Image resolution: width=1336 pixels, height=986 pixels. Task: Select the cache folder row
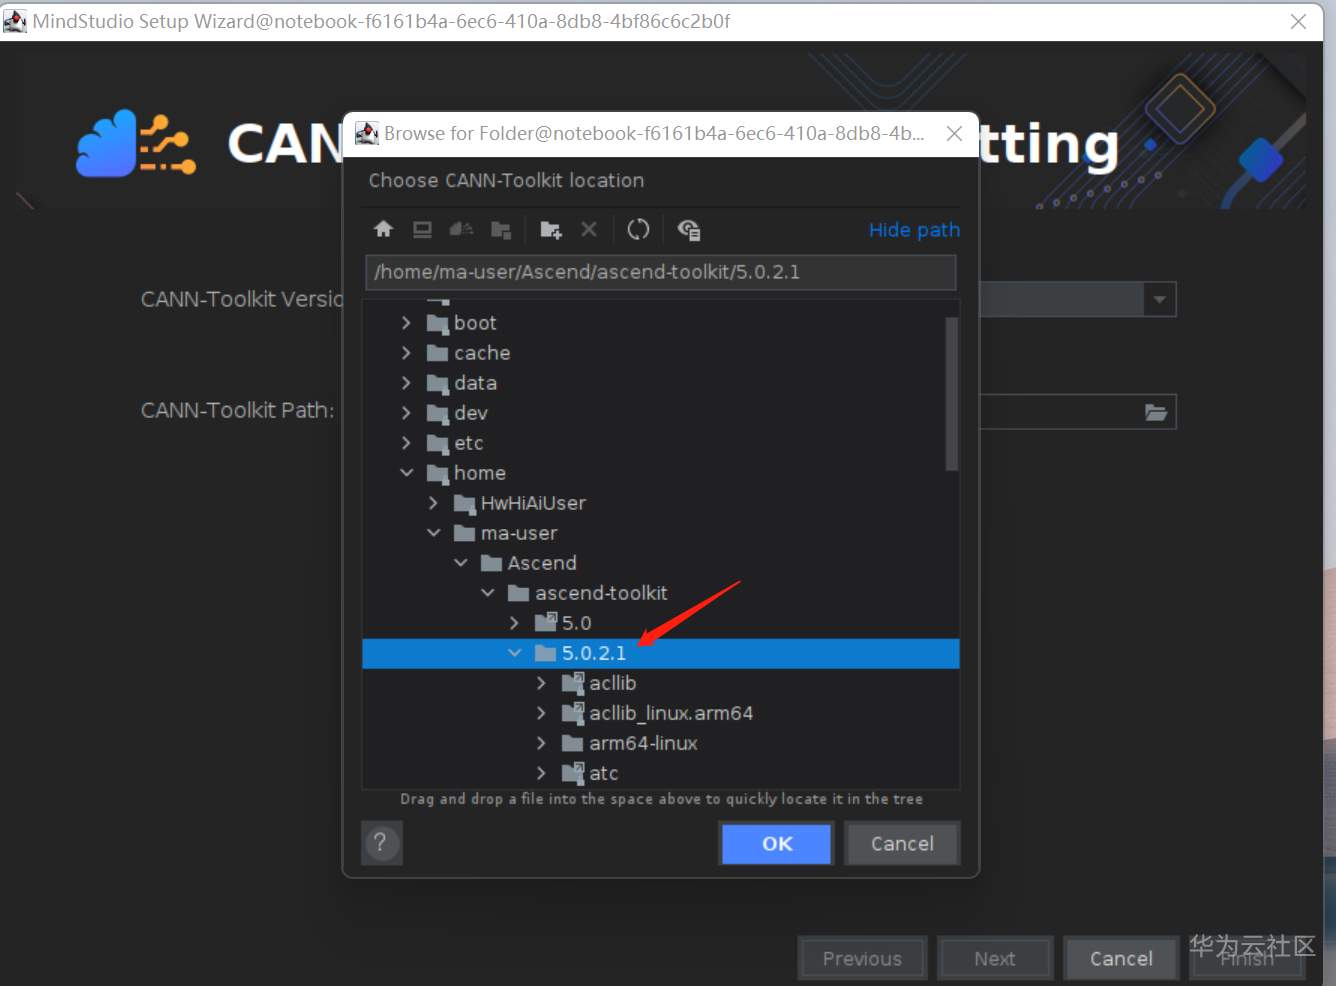[661, 353]
